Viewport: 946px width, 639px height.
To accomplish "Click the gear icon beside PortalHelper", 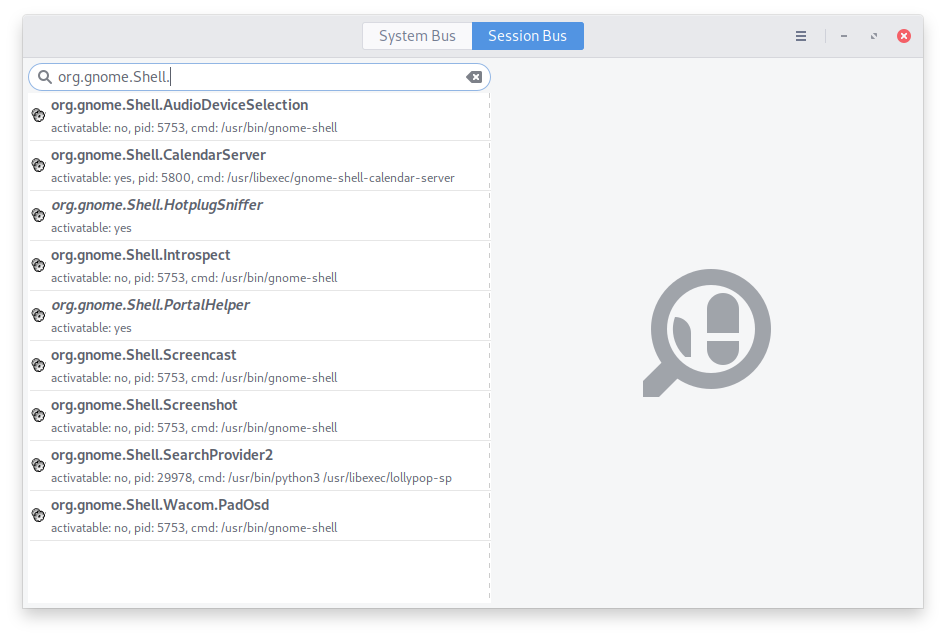I will [38, 315].
